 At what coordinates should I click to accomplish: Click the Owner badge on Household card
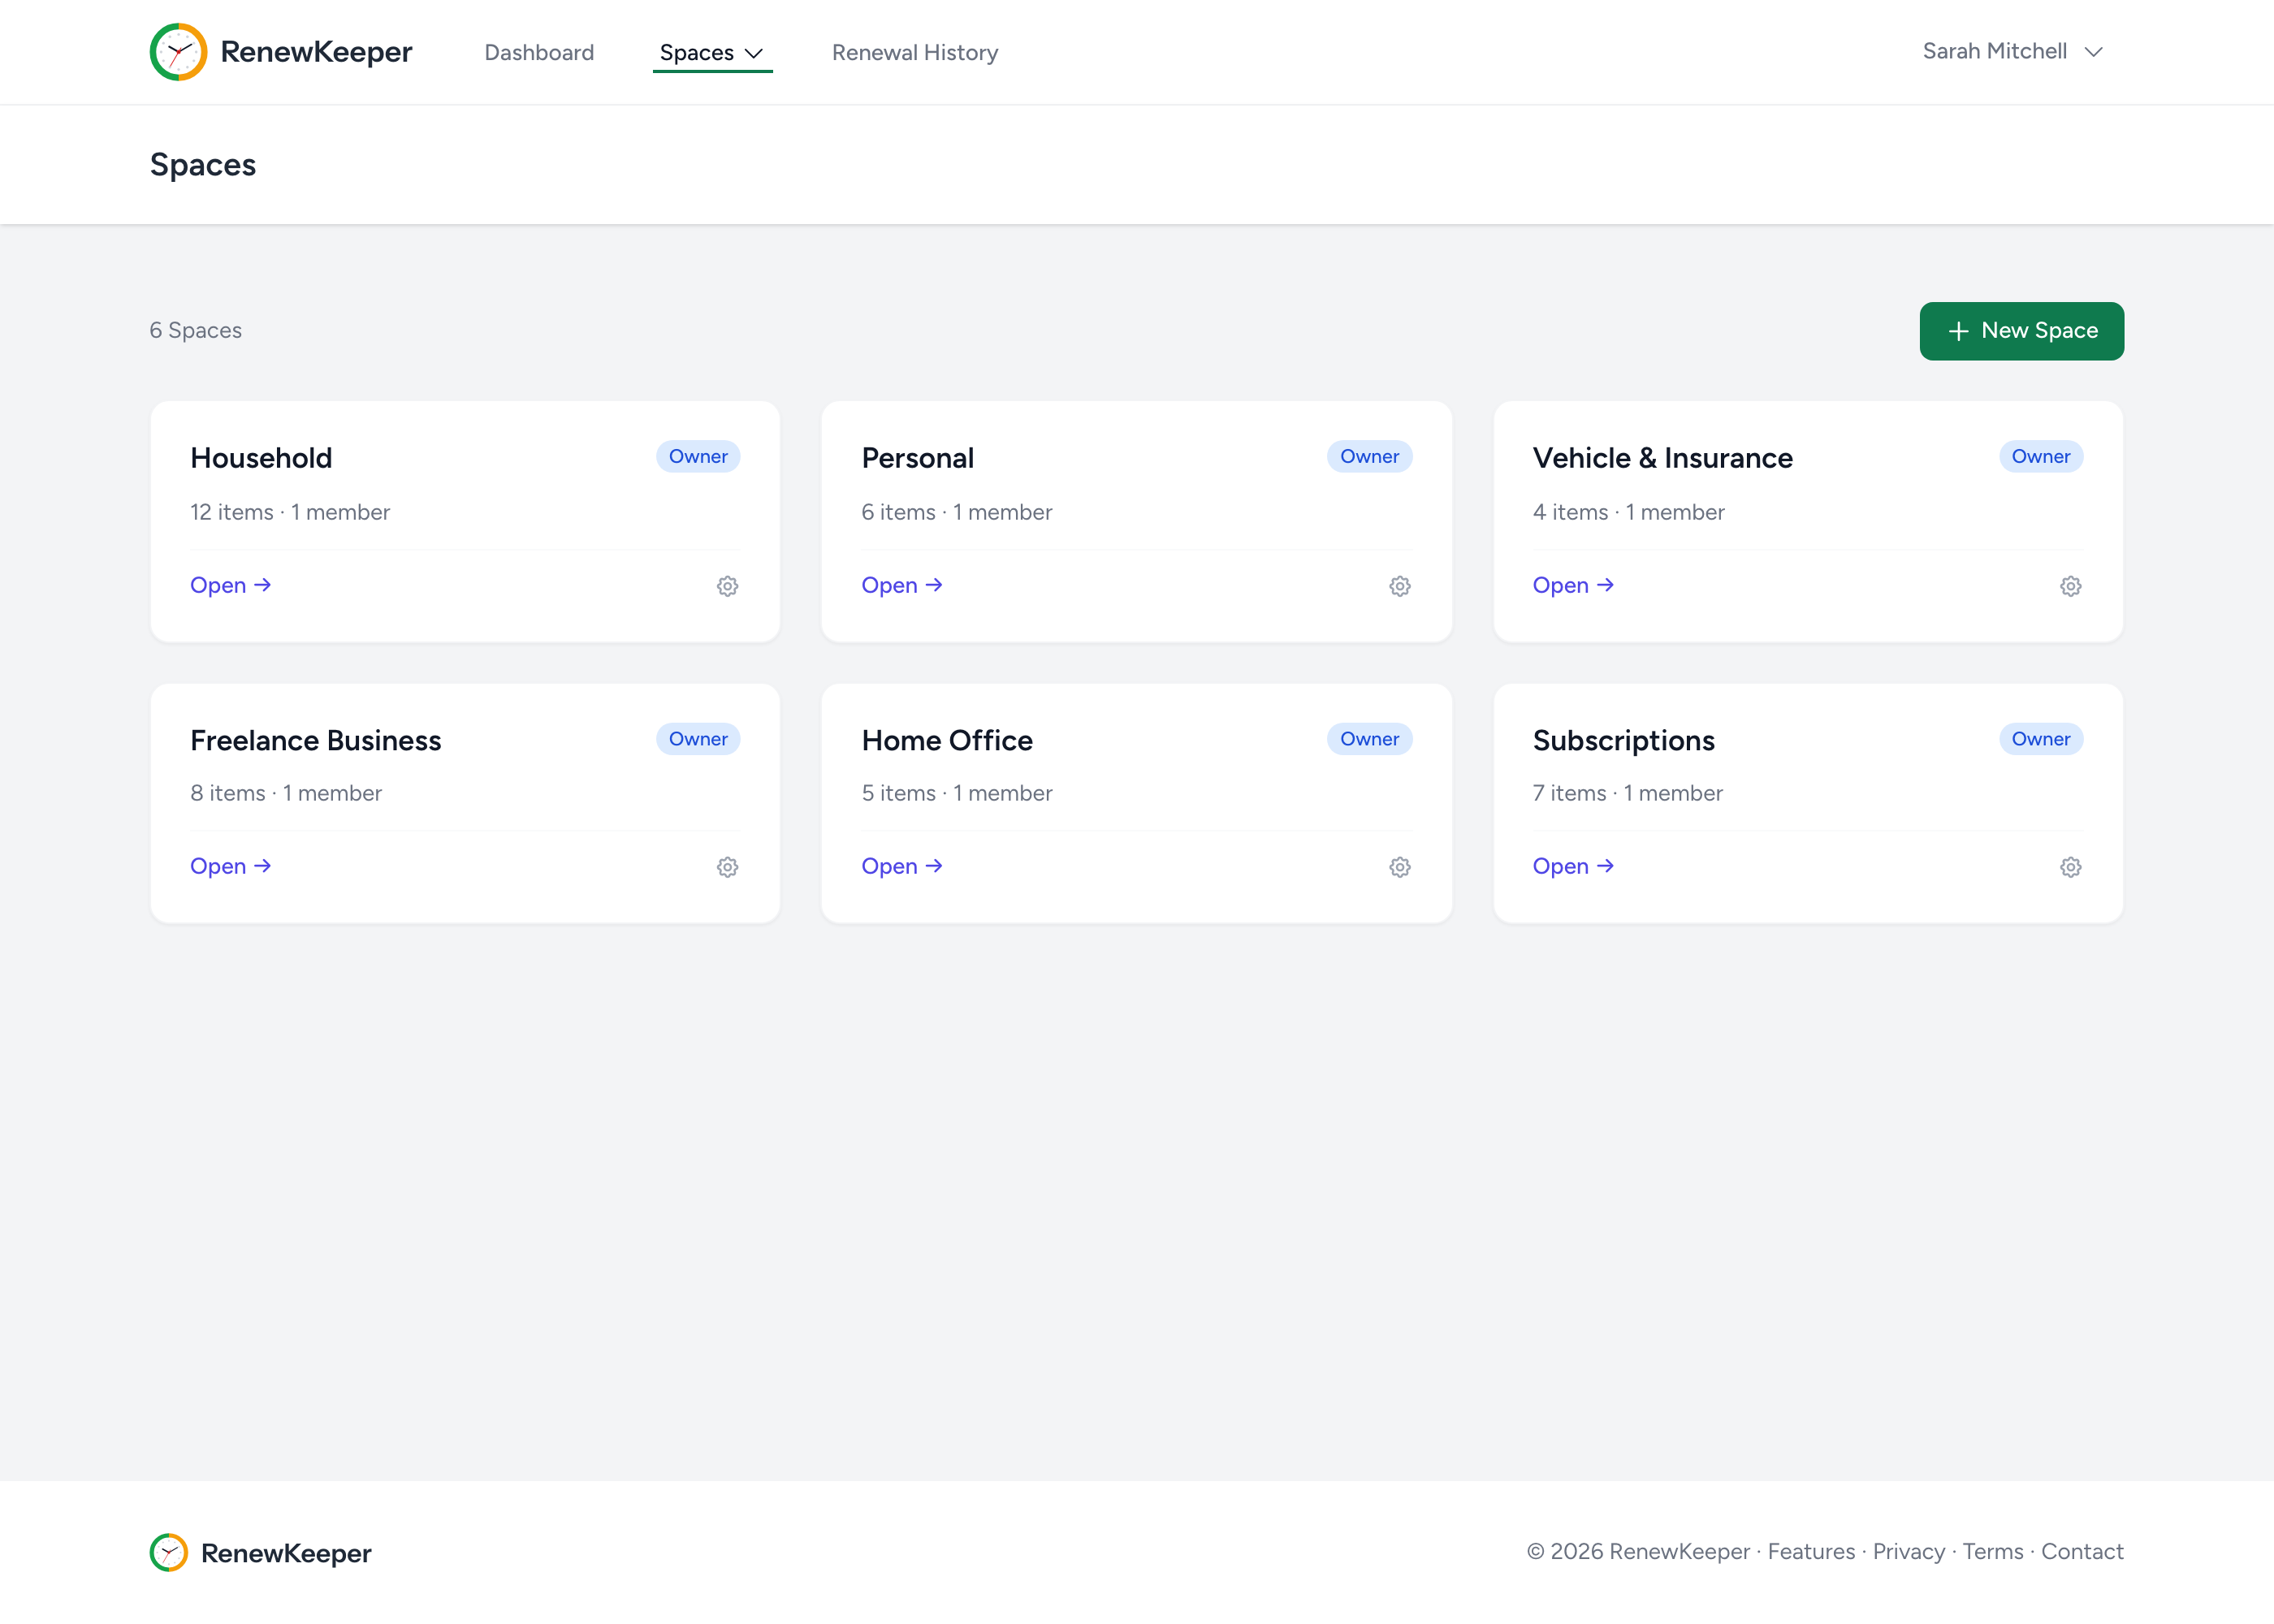click(698, 456)
